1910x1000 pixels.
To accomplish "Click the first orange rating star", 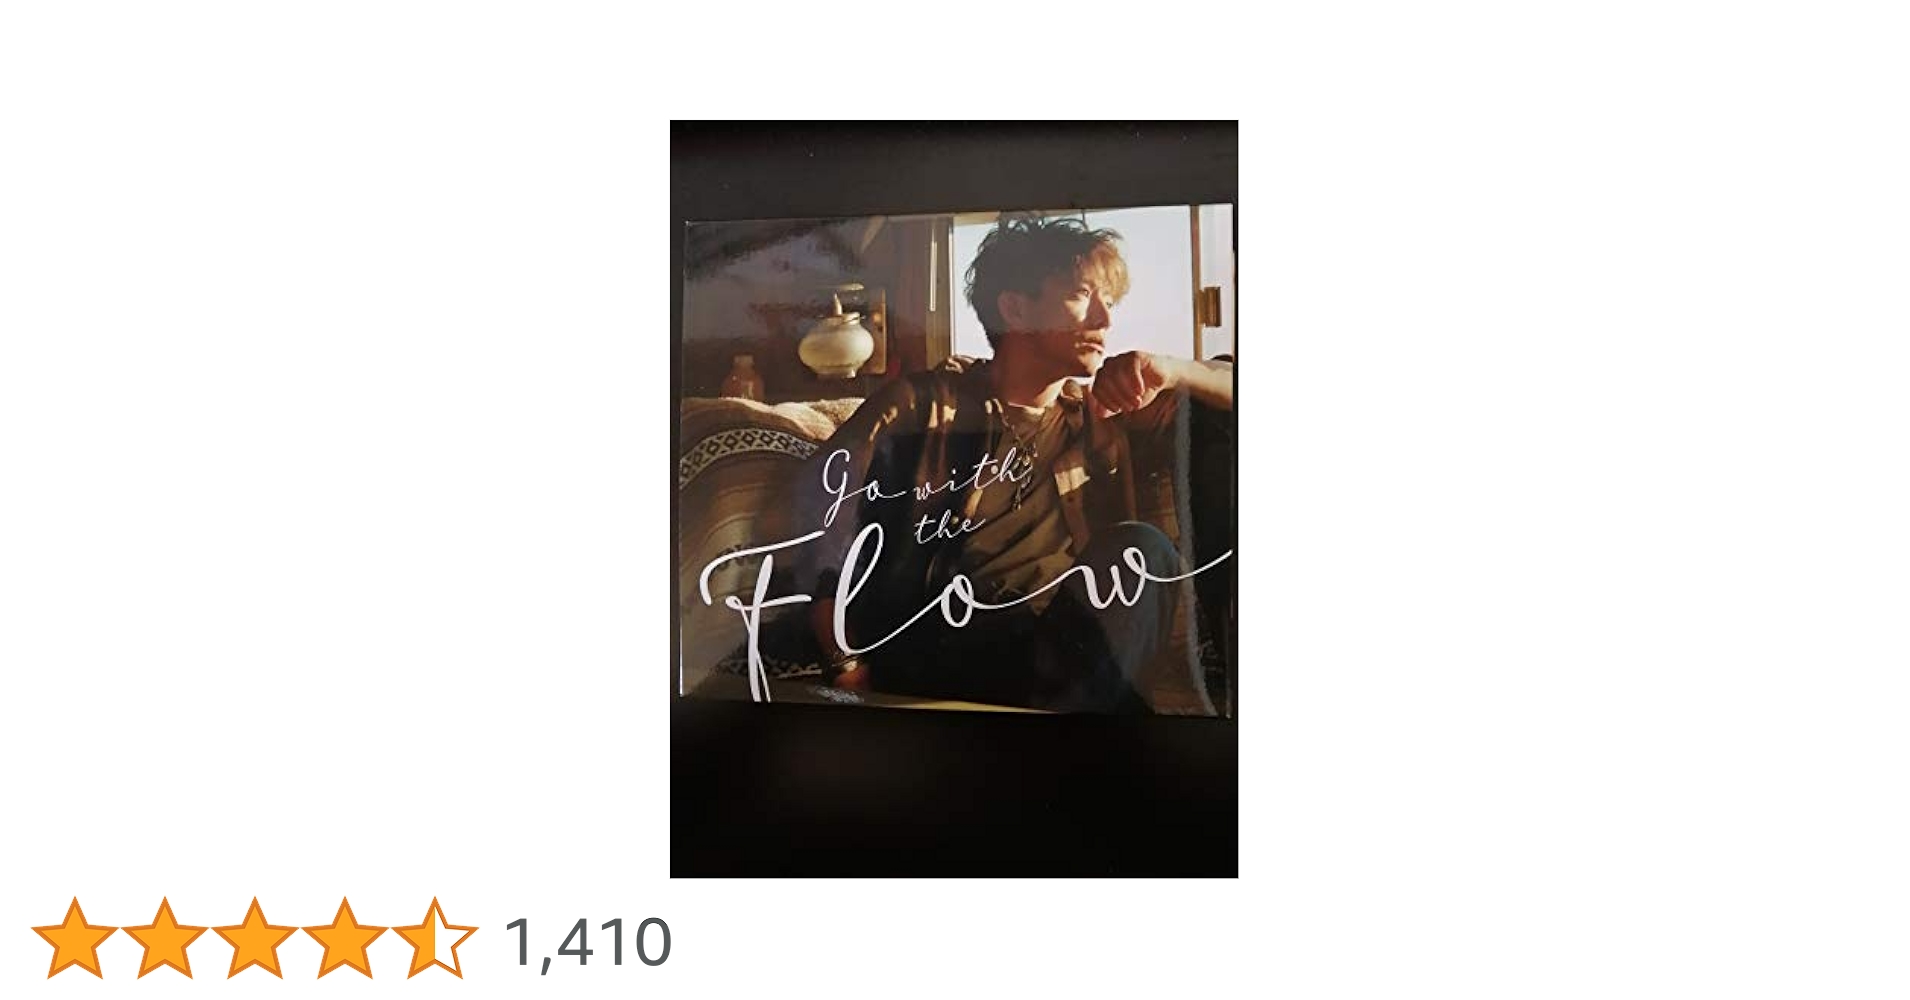I will (x=75, y=938).
